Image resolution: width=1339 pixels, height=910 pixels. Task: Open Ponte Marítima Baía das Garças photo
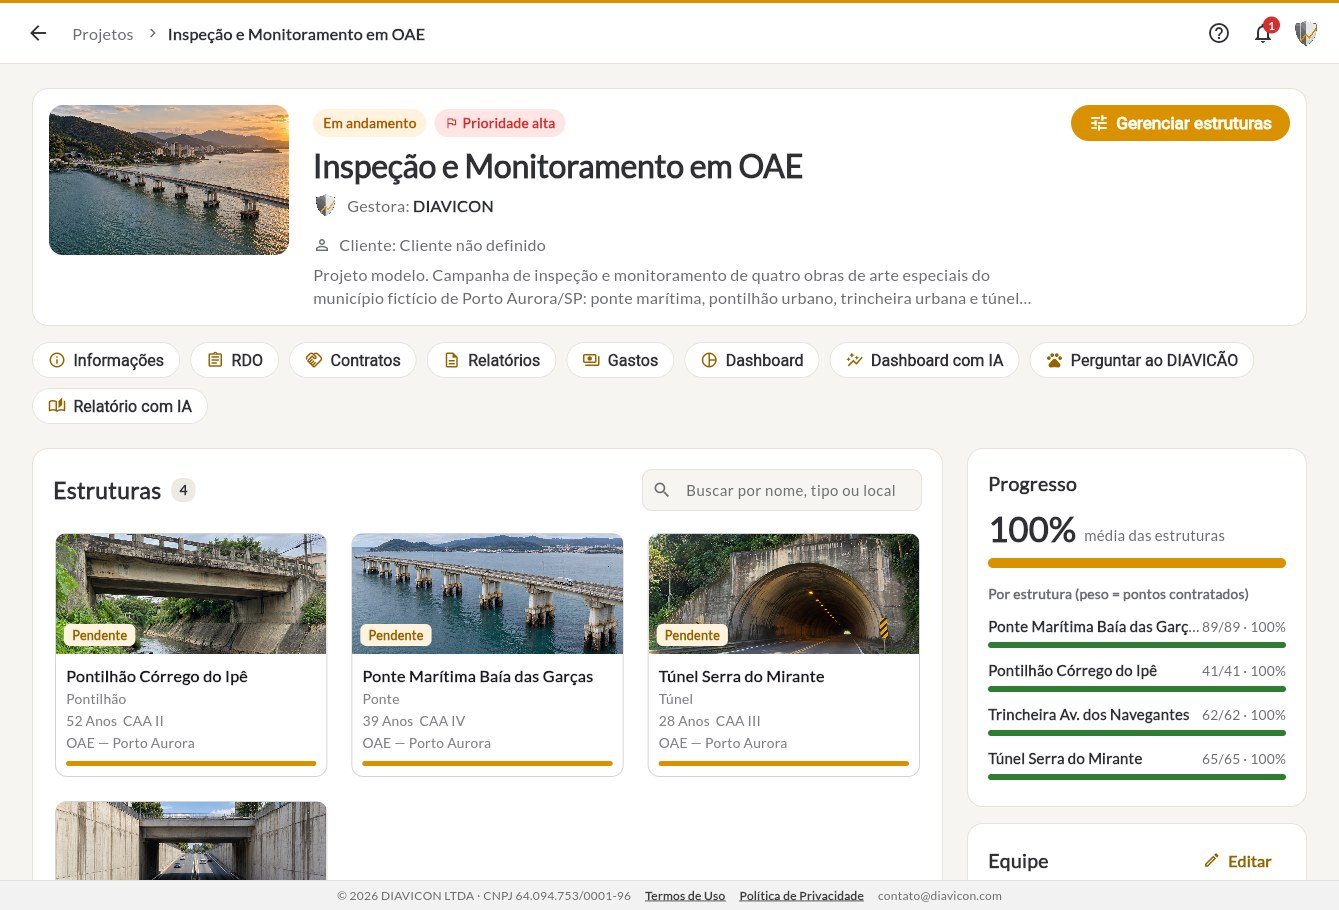click(487, 594)
